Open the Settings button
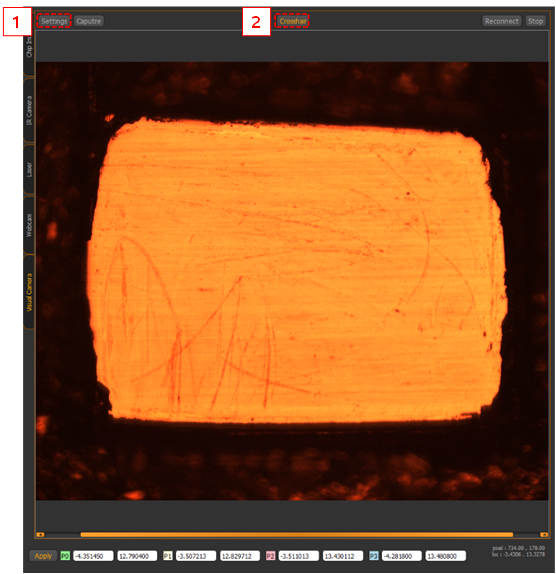 point(54,21)
